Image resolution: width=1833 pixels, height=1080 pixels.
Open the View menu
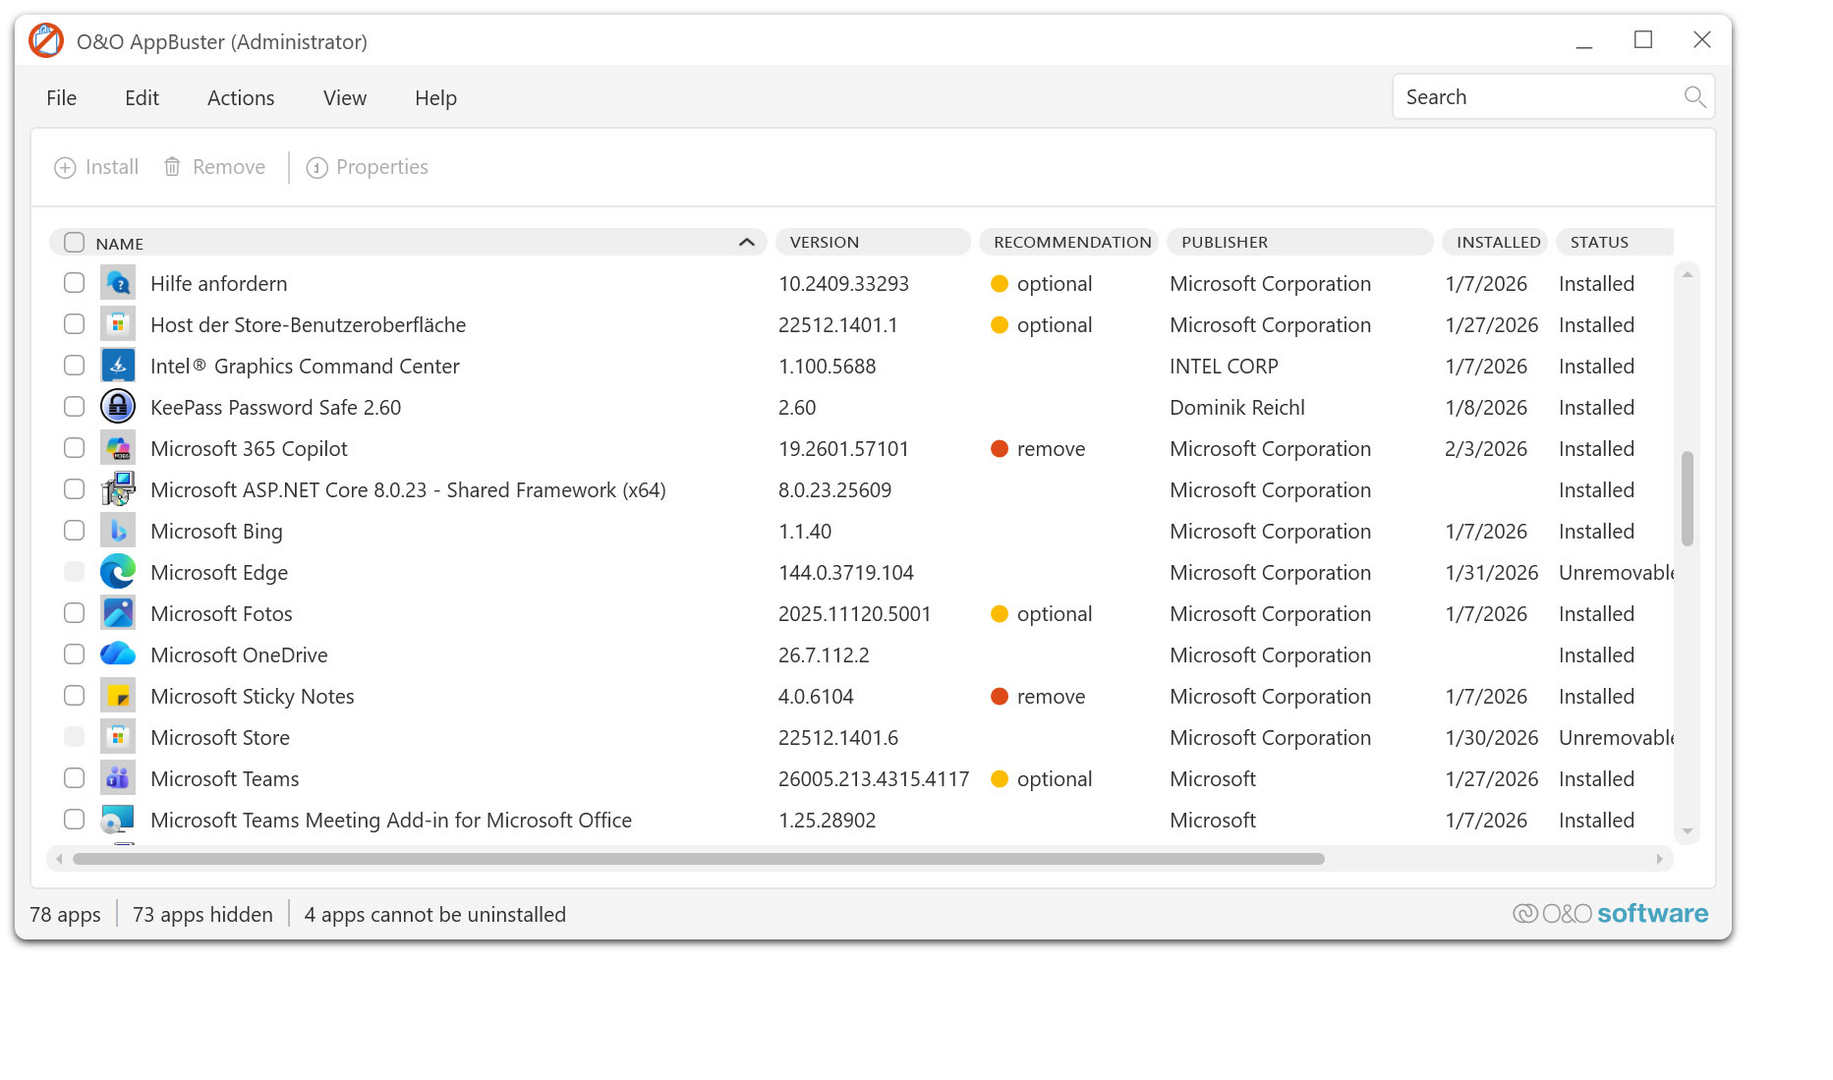[x=344, y=98]
